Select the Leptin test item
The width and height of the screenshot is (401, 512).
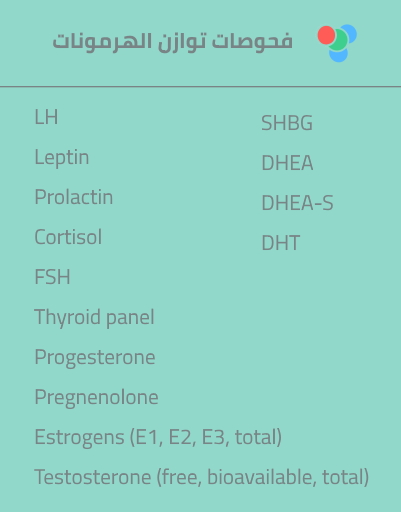pos(62,157)
